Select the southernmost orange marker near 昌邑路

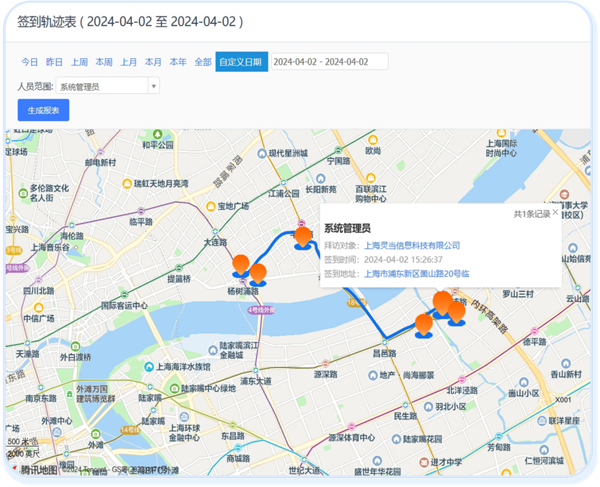(x=424, y=324)
